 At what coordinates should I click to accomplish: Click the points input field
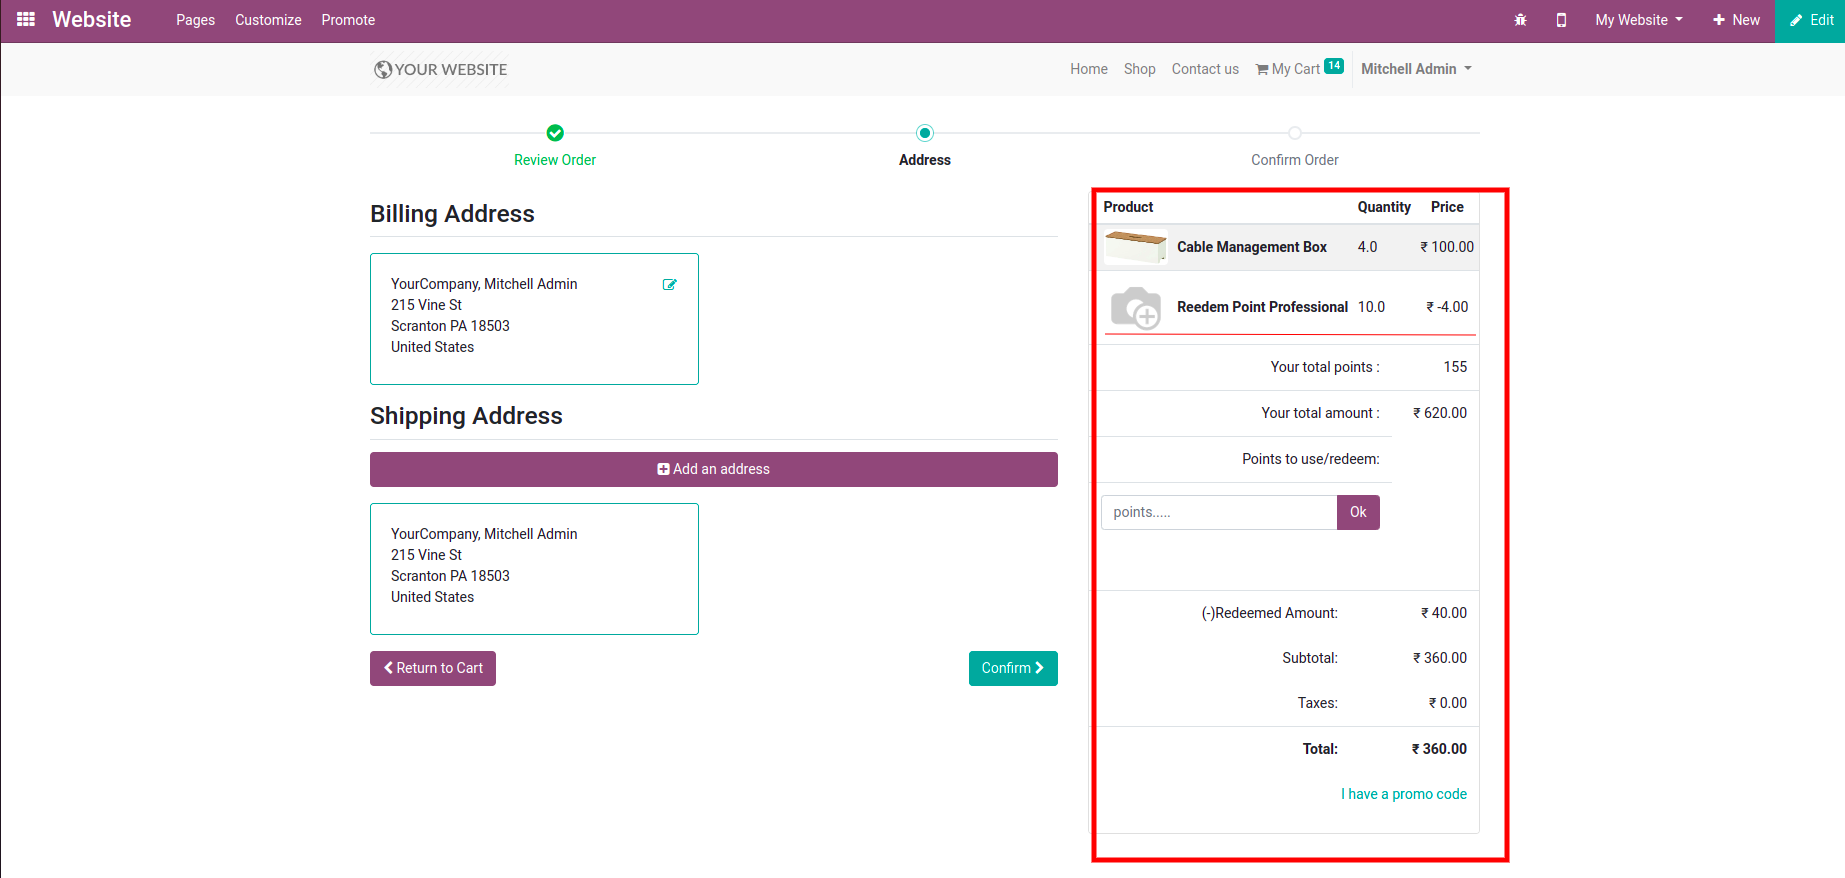[1218, 512]
